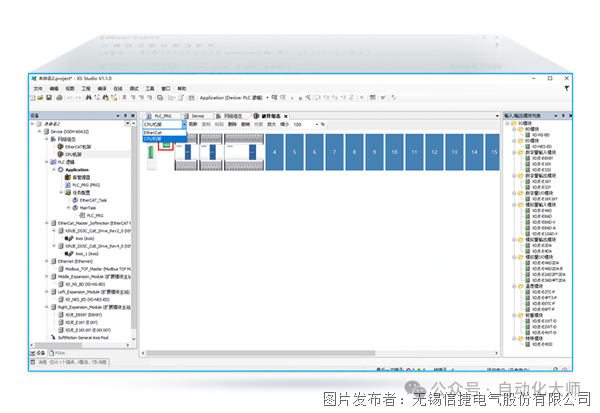600x413 pixels.
Task: Select empty slot number 13
Action: click(454, 152)
